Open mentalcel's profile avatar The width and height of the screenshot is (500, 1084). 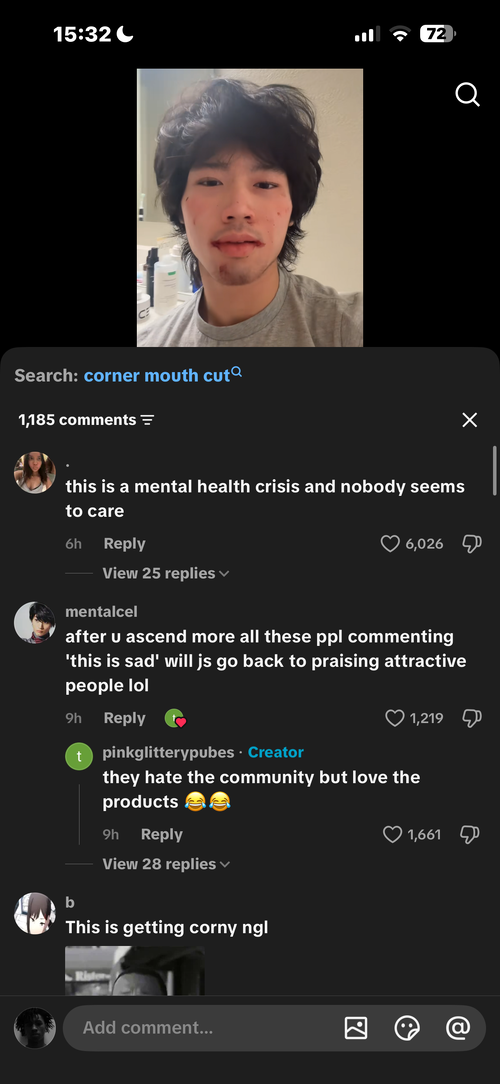[35, 622]
